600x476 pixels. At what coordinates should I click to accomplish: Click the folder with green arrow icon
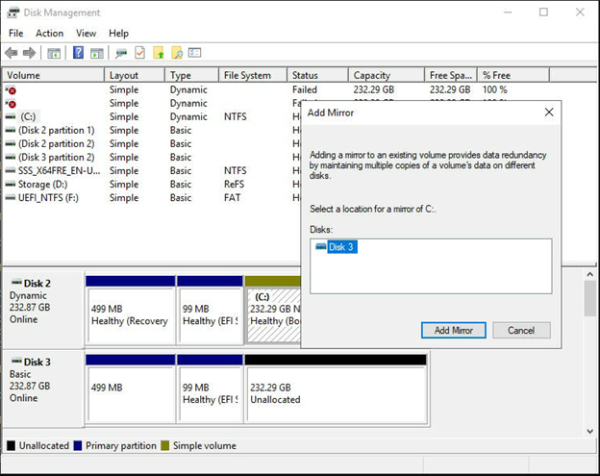click(158, 53)
